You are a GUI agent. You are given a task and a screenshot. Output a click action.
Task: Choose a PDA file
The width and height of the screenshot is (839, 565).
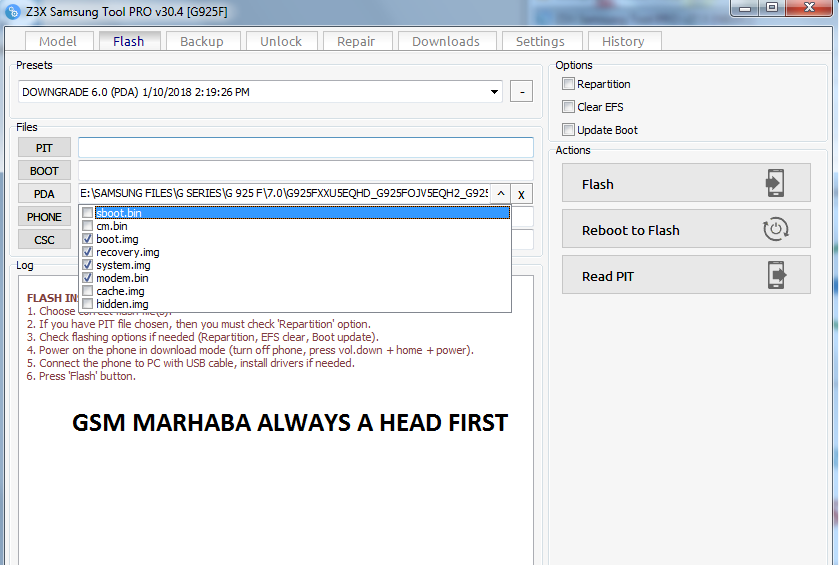point(44,194)
